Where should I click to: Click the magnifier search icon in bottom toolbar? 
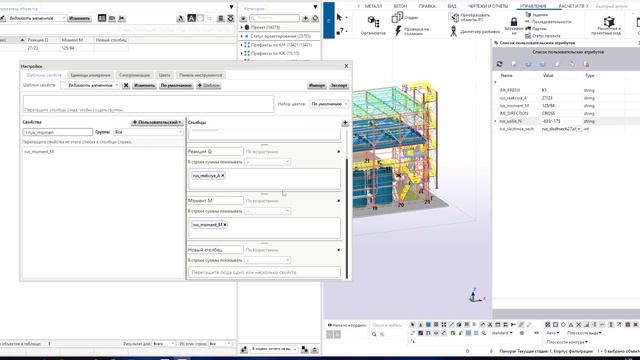(x=374, y=334)
